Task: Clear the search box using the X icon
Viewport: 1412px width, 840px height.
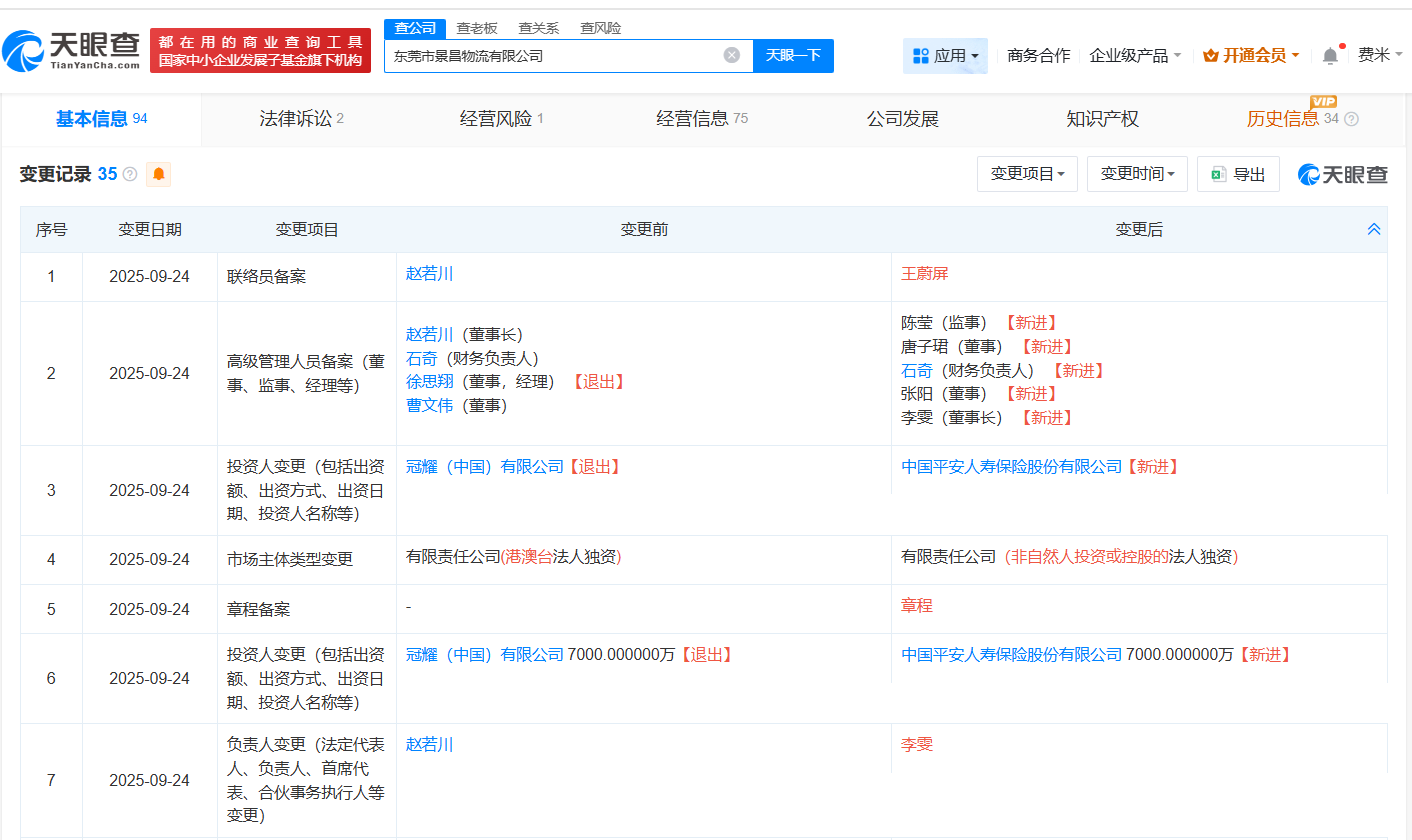Action: click(x=731, y=54)
